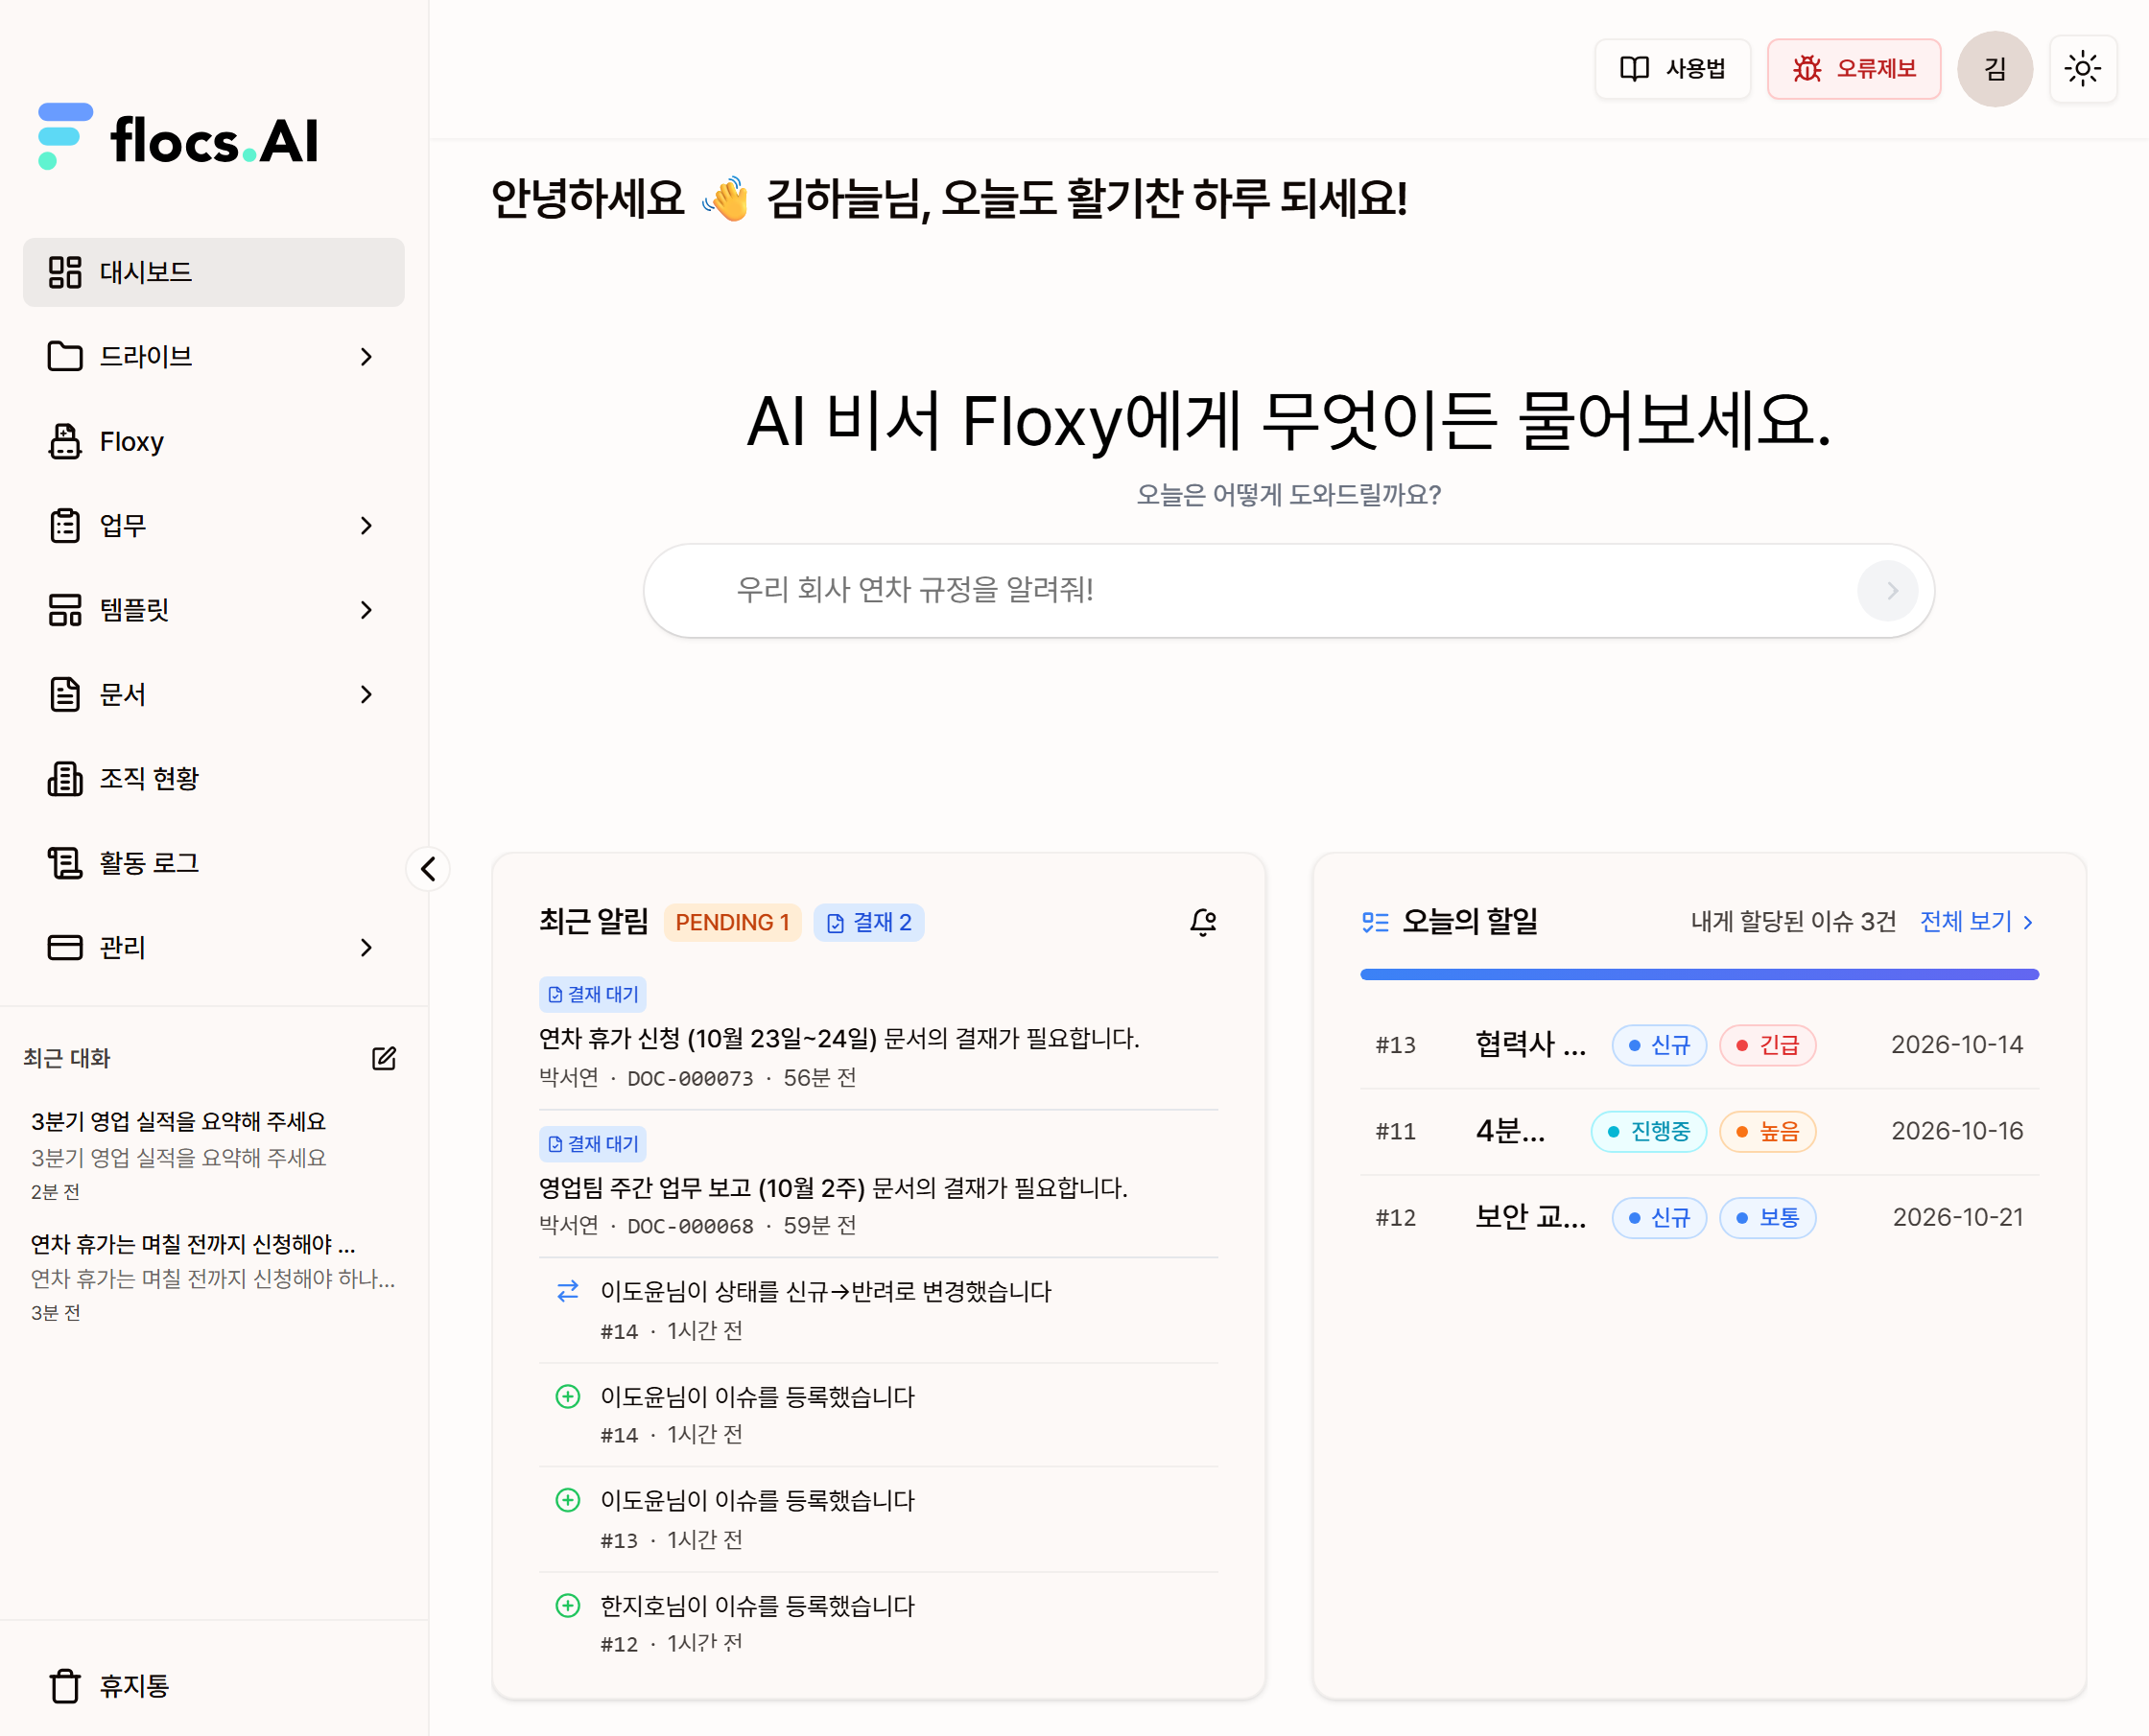The image size is (2149, 1736).
Task: Expand the 문서 menu chevron
Action: tap(366, 694)
